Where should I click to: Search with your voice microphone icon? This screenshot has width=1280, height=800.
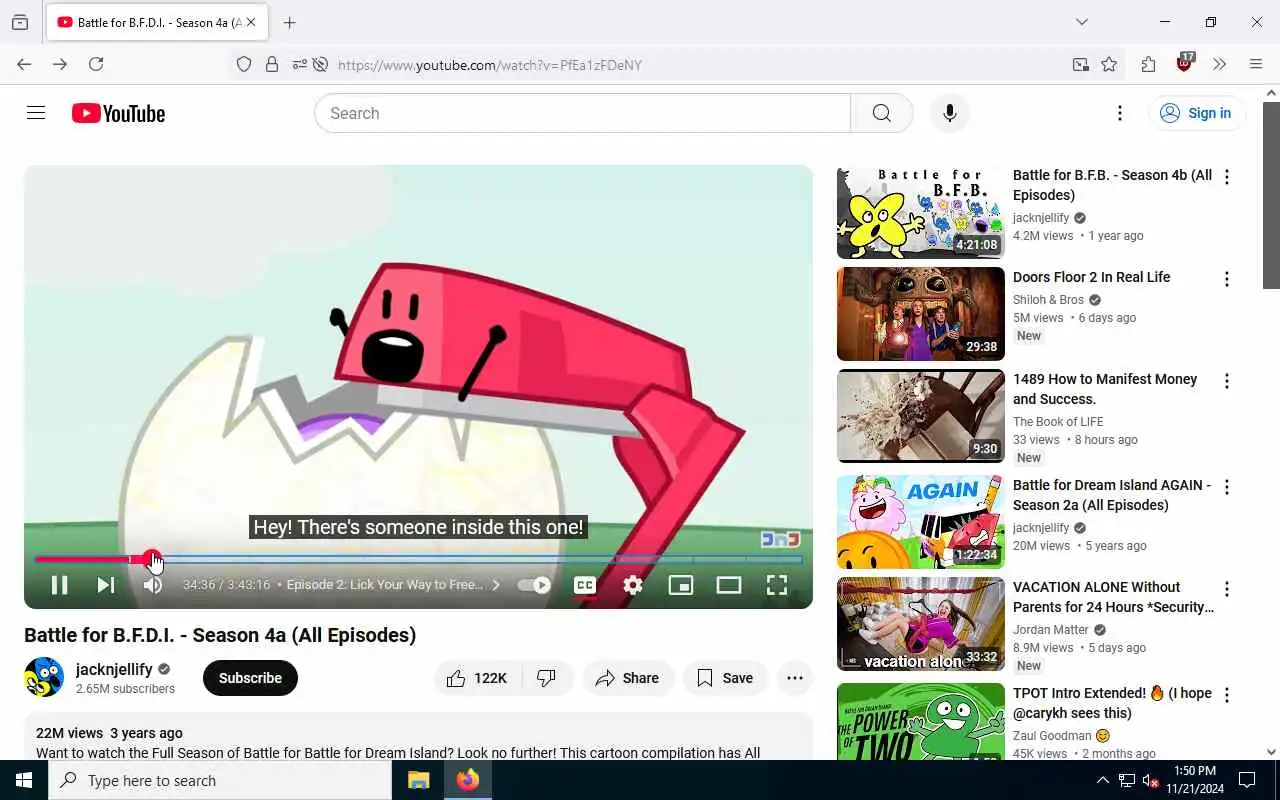coord(950,113)
